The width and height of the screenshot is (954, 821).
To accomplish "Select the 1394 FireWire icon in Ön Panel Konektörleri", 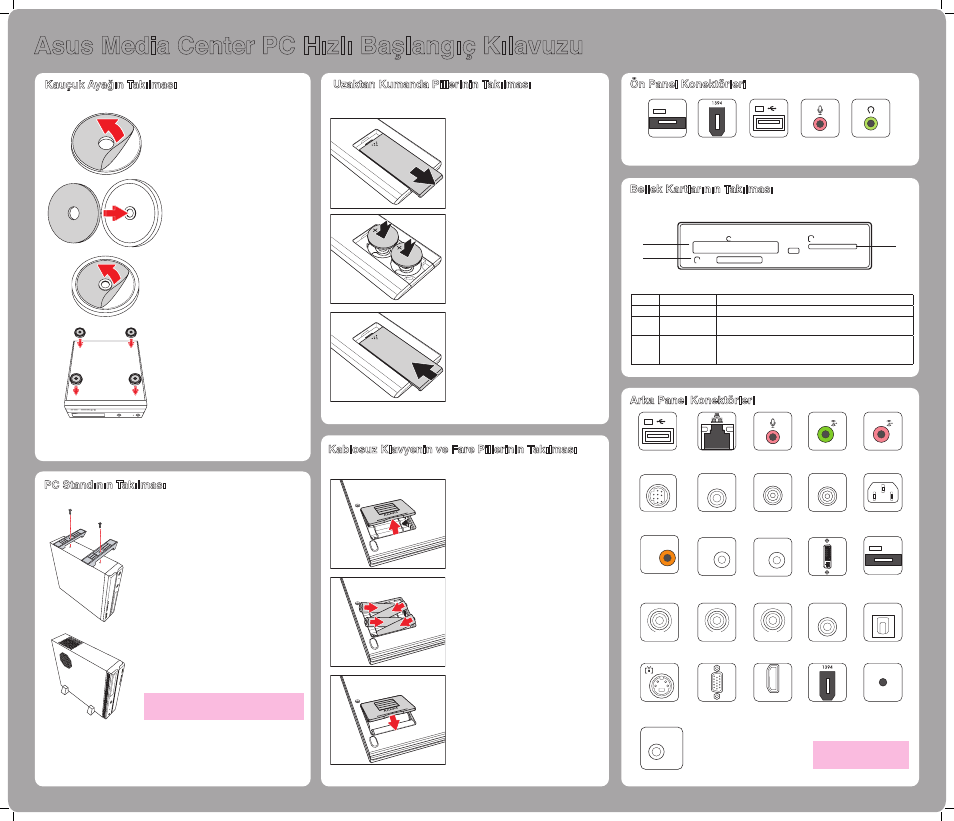I will 717,118.
